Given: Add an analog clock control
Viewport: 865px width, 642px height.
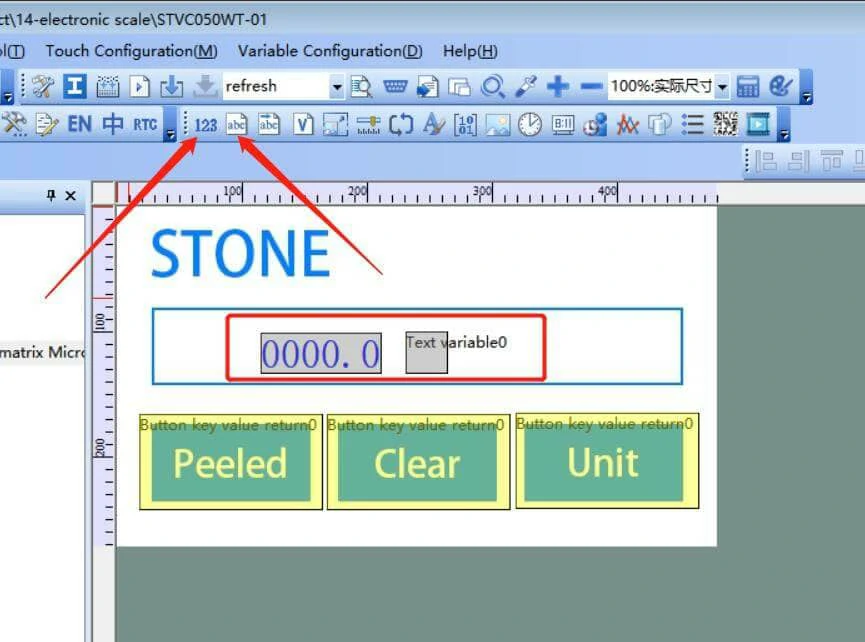Looking at the screenshot, I should tap(530, 125).
